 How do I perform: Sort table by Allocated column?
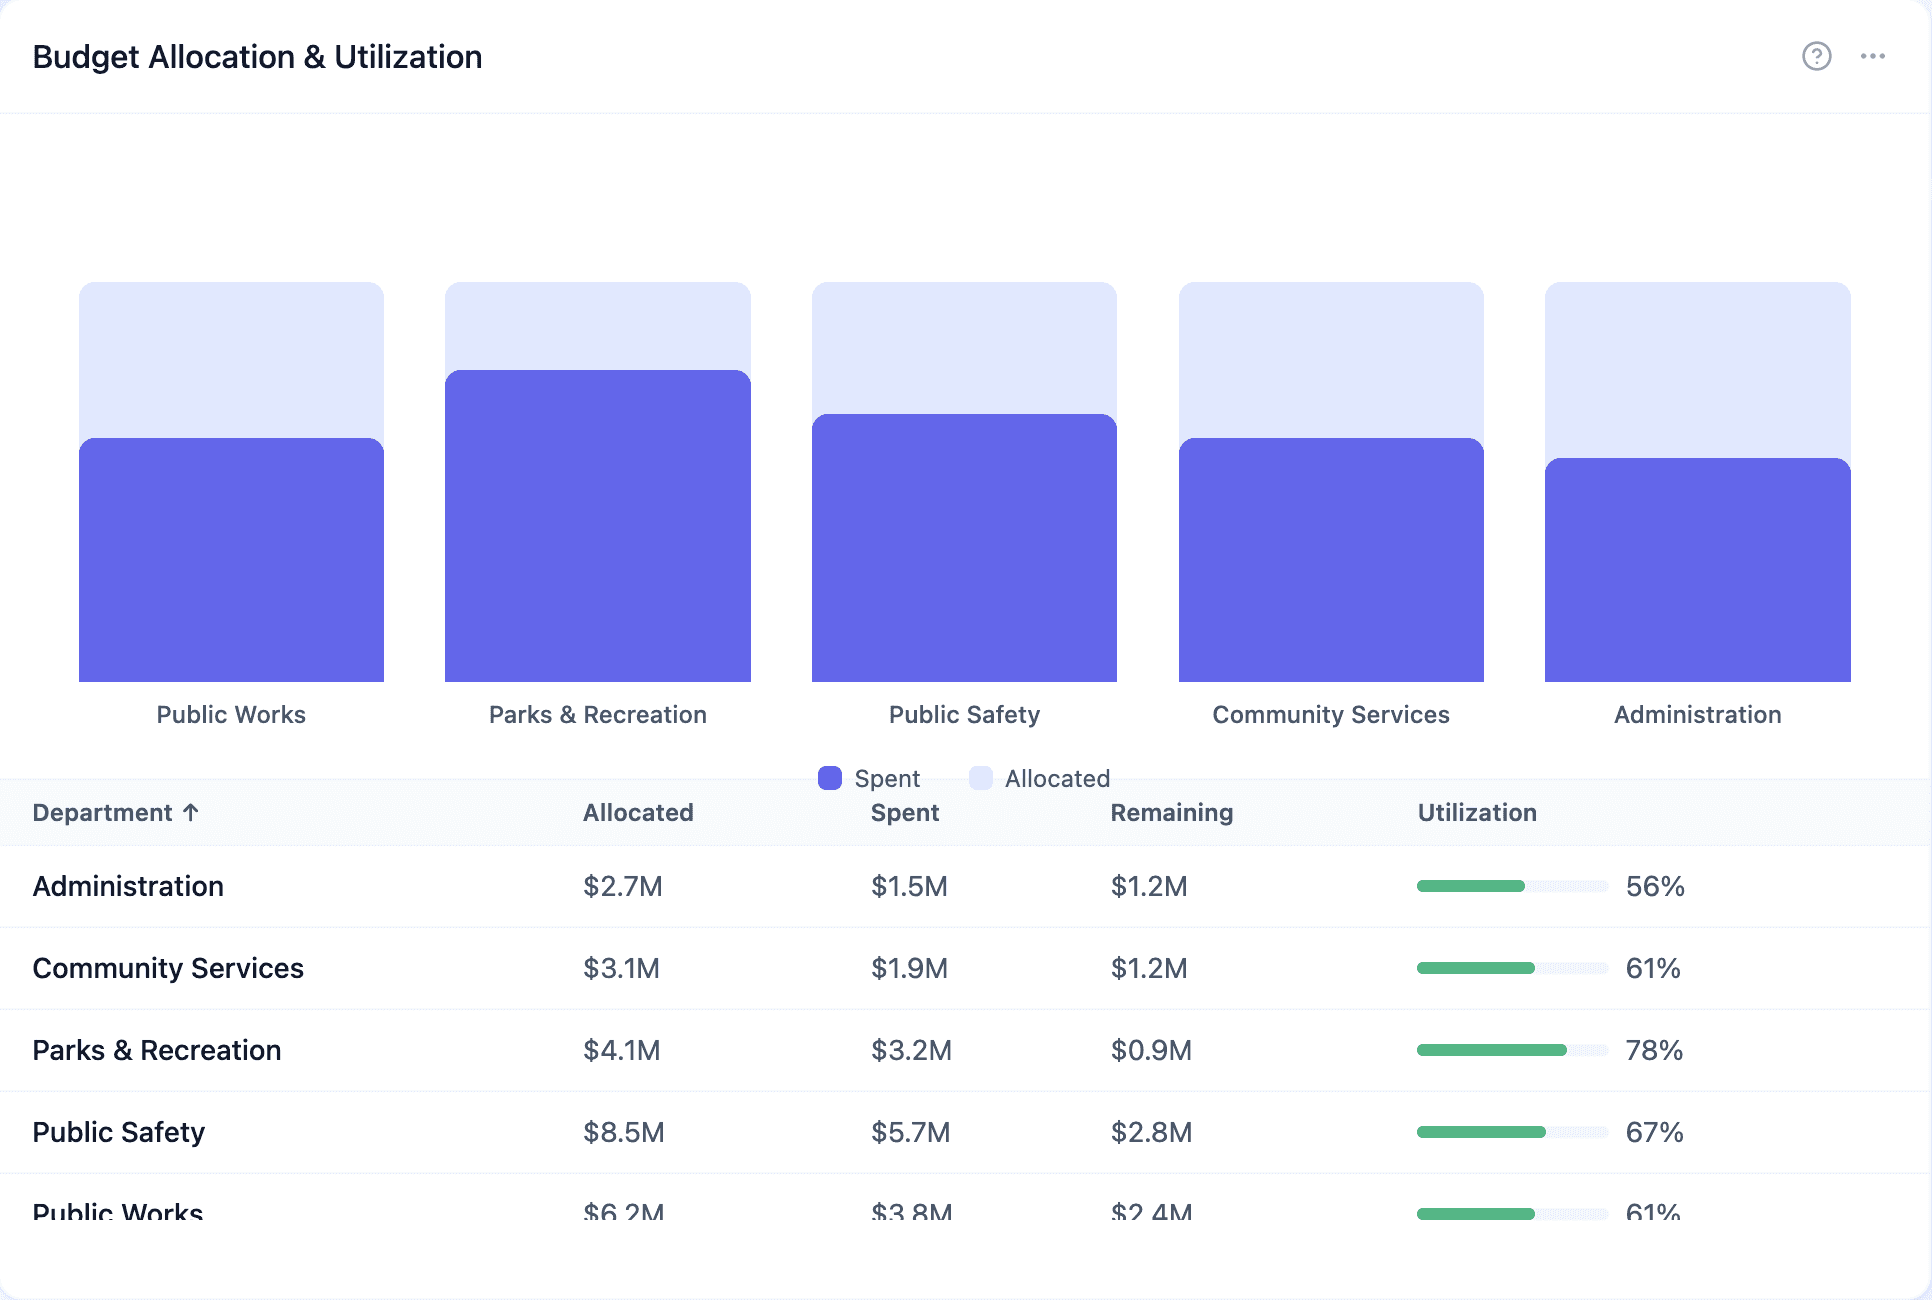638,812
